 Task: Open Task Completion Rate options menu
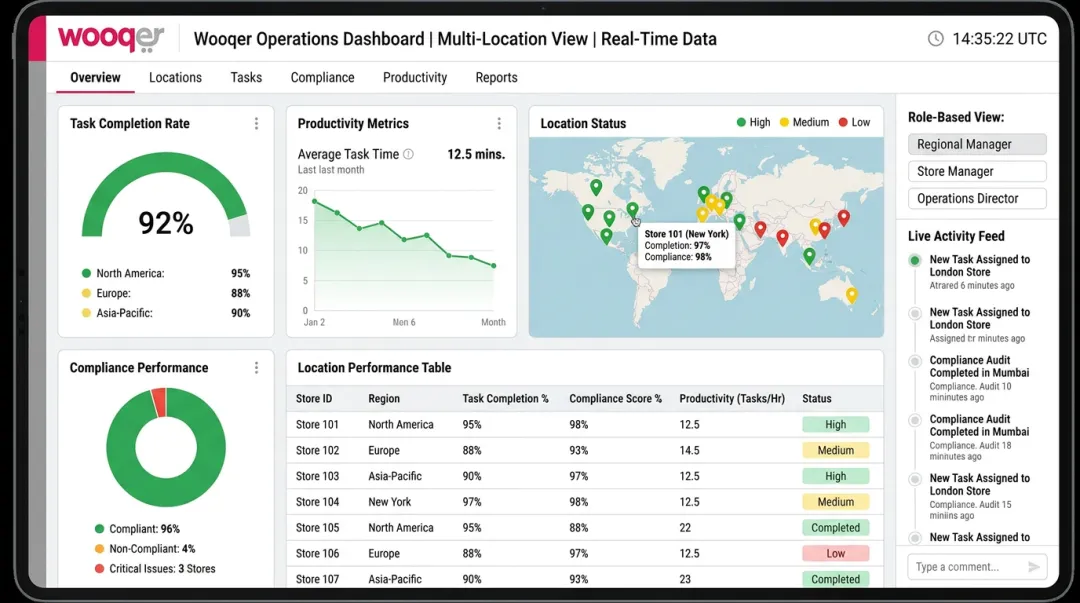(256, 123)
